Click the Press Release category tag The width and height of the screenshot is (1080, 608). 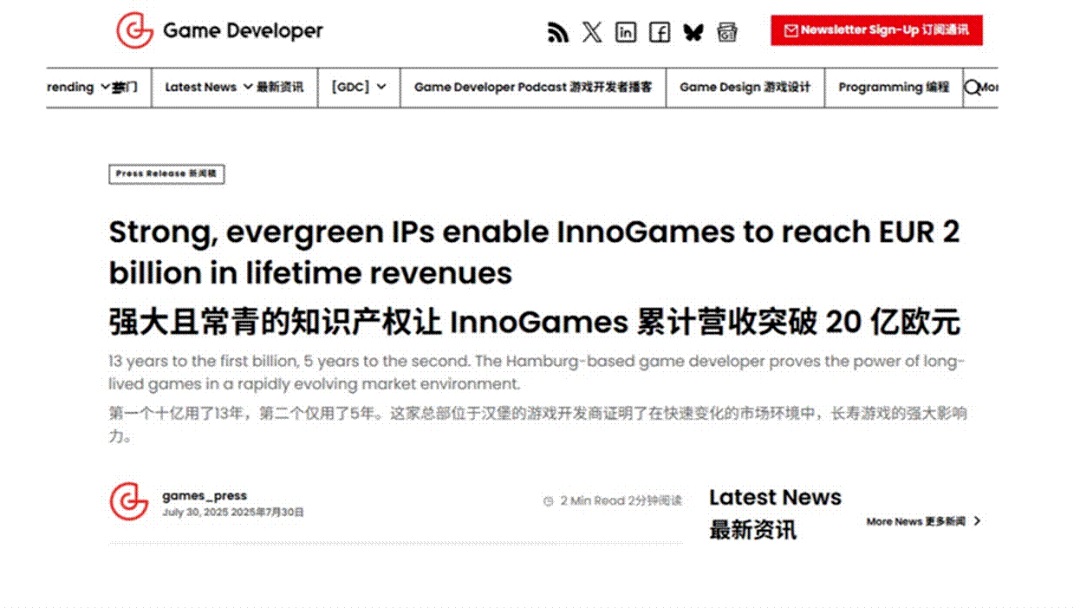pos(166,174)
